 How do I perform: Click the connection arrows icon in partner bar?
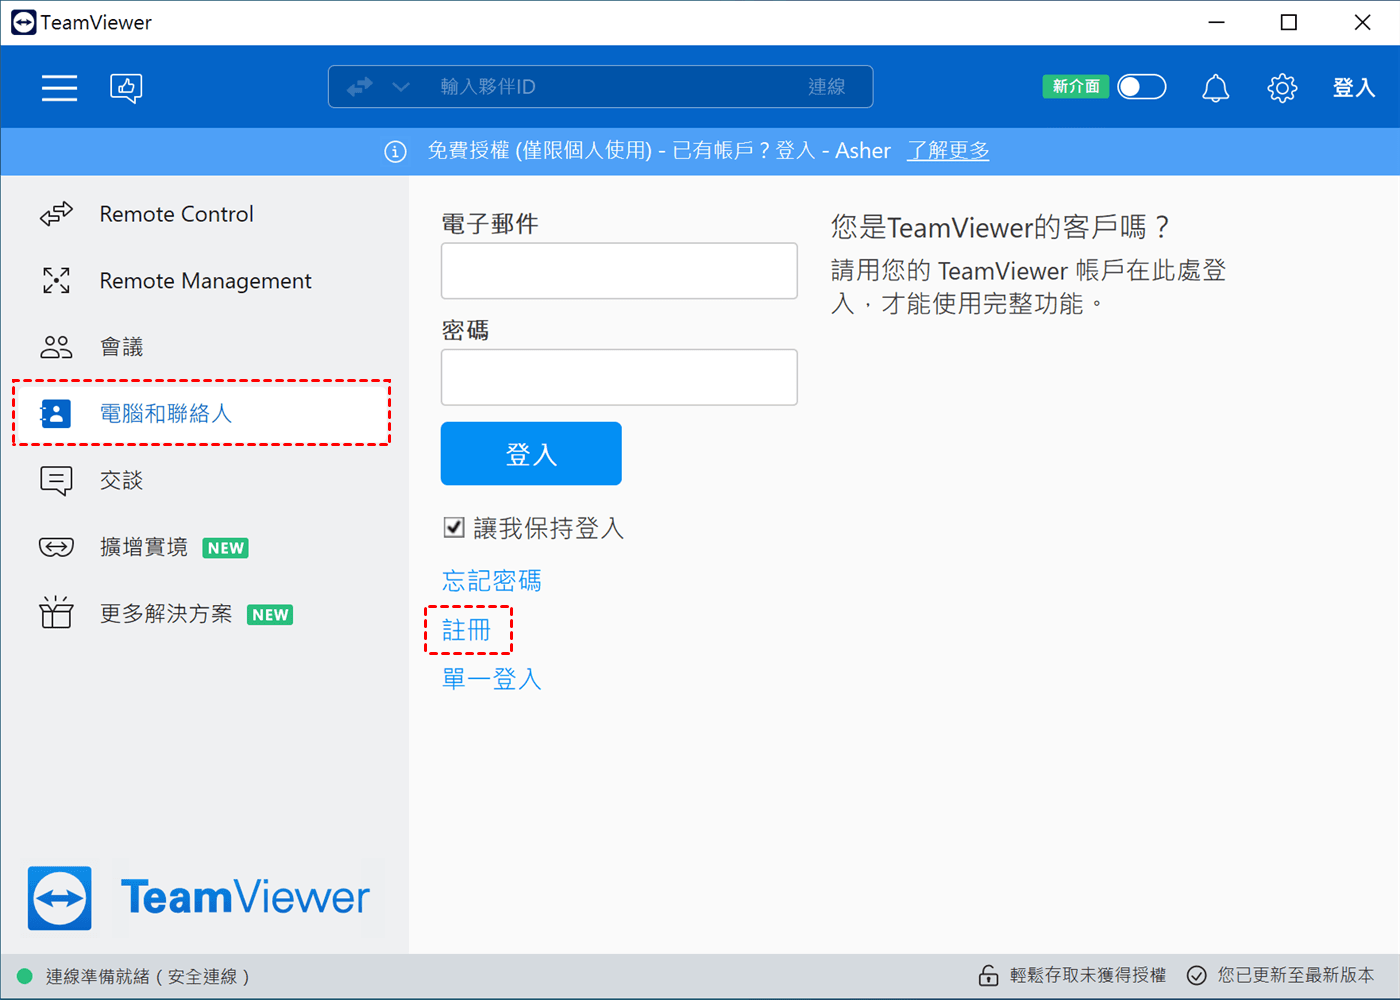click(x=360, y=87)
